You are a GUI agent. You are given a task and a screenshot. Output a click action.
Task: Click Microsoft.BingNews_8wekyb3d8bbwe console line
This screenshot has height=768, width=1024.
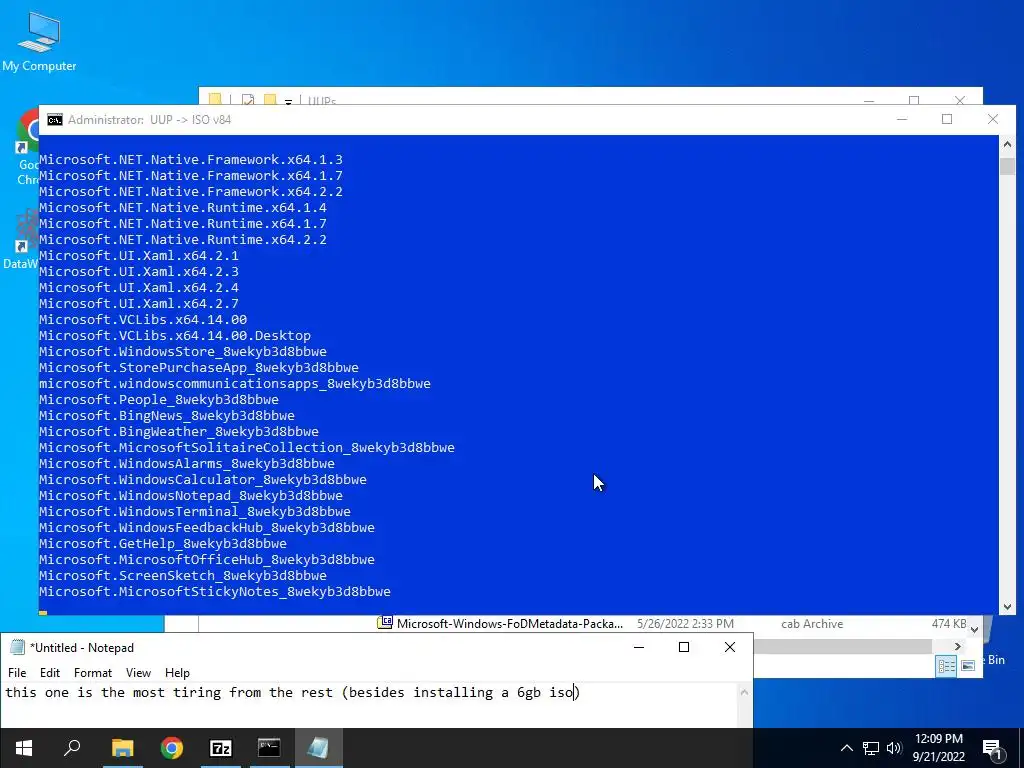pos(167,415)
